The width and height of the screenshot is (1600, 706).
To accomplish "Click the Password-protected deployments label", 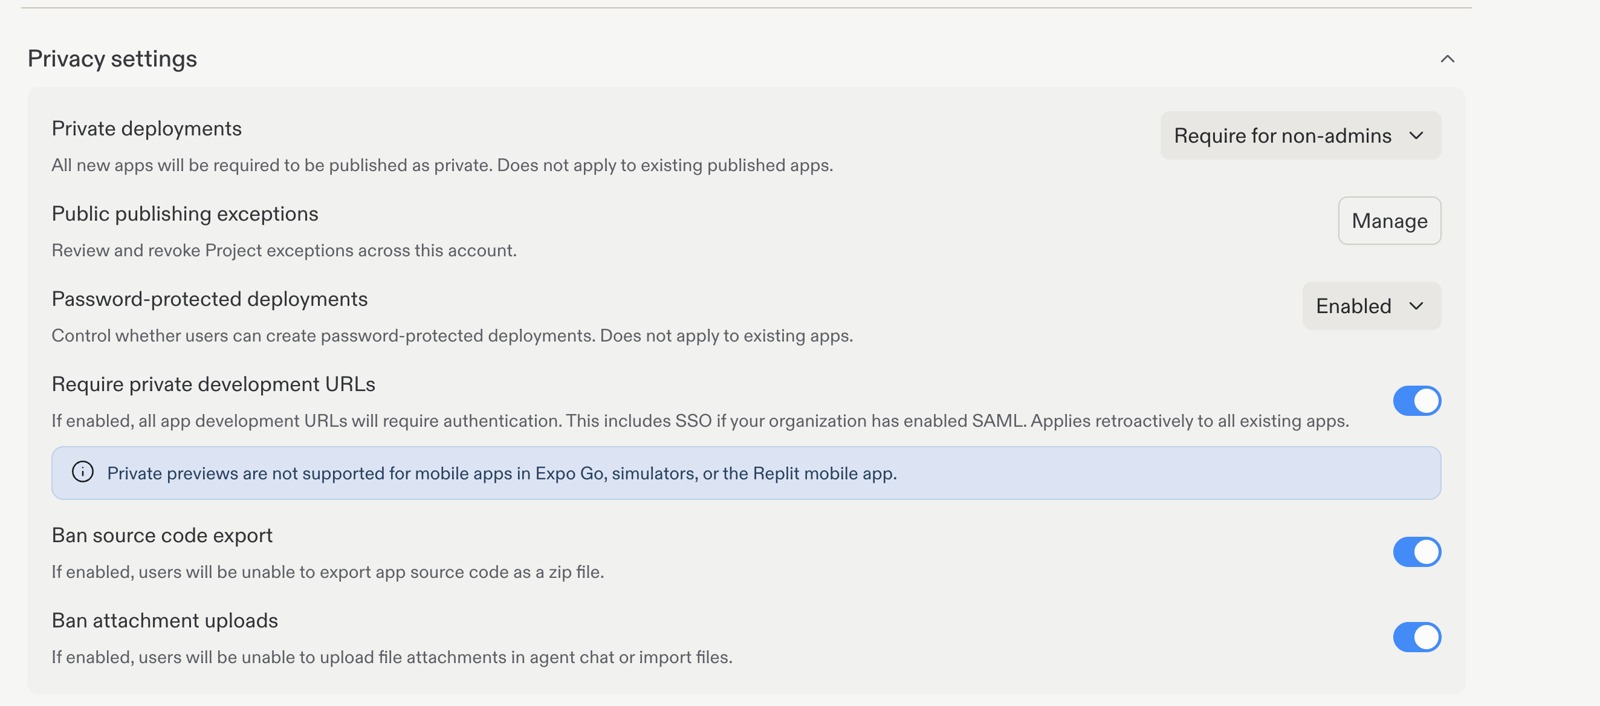I will click(x=210, y=299).
